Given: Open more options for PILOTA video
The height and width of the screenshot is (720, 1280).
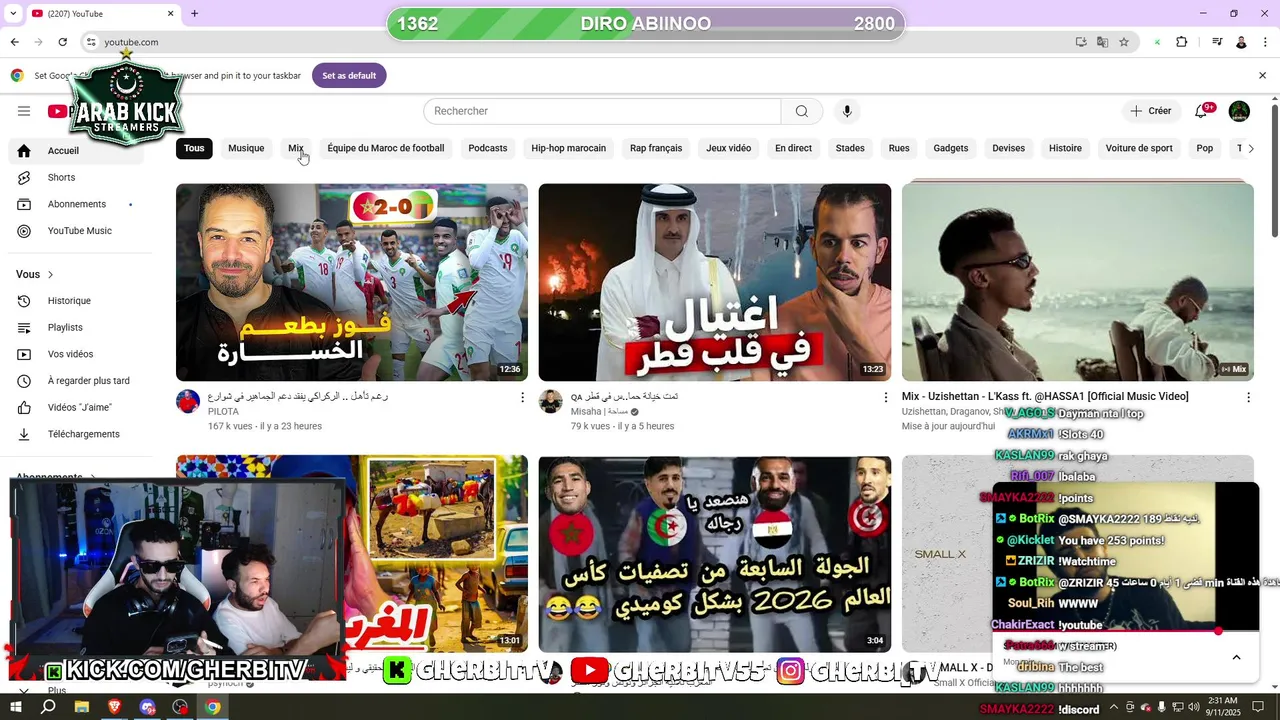Looking at the screenshot, I should tap(522, 398).
